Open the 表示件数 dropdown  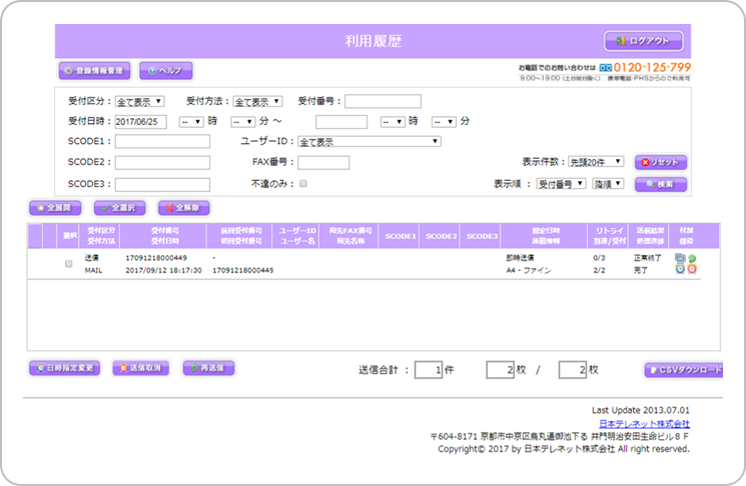click(596, 161)
